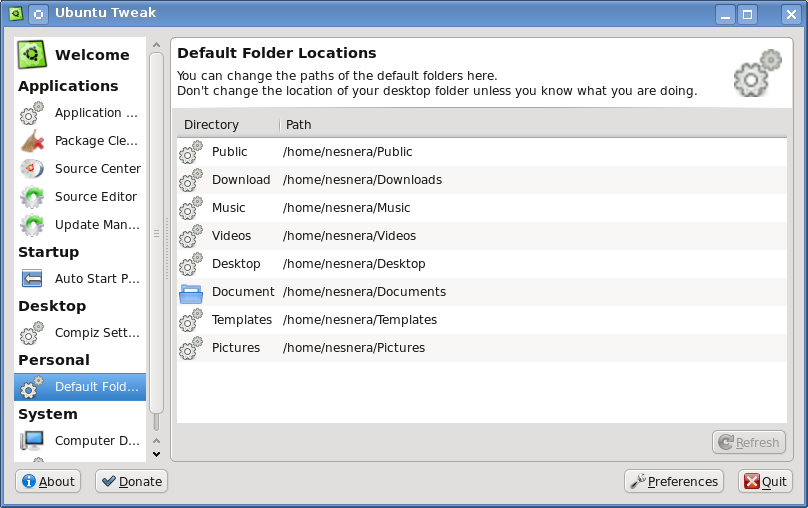Click the Update Manager icon

[x=32, y=225]
